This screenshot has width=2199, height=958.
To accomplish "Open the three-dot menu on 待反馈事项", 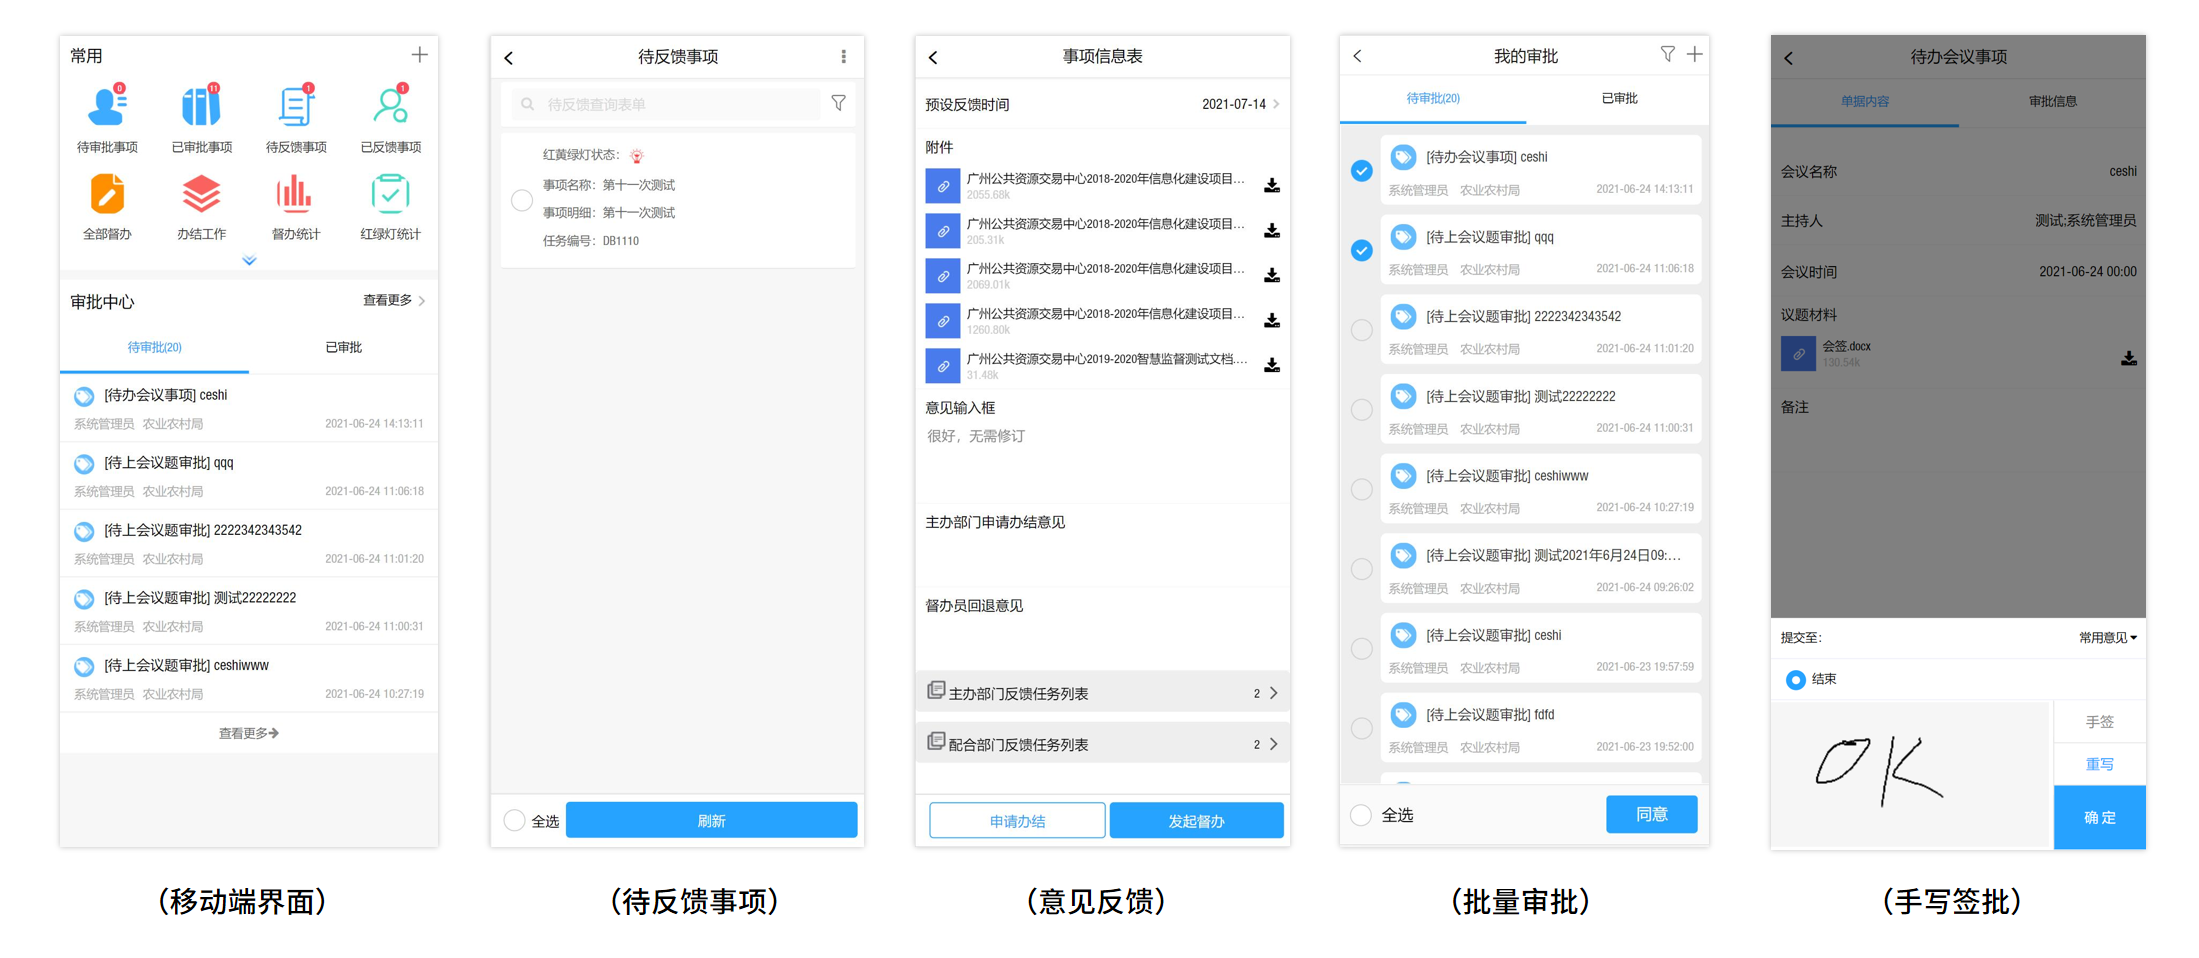I will tap(845, 56).
